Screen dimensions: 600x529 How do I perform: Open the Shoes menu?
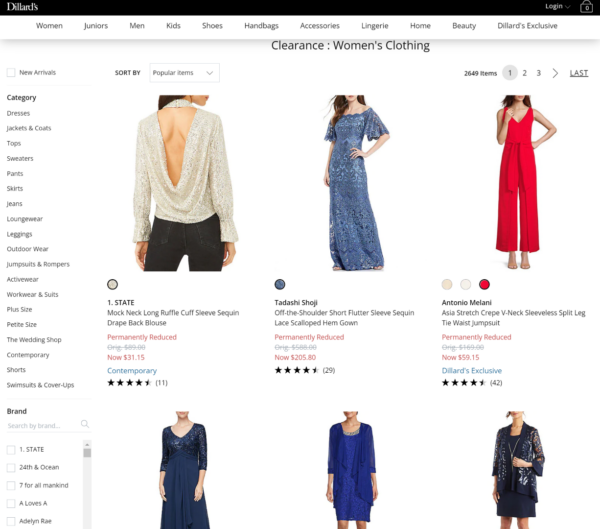coord(212,26)
